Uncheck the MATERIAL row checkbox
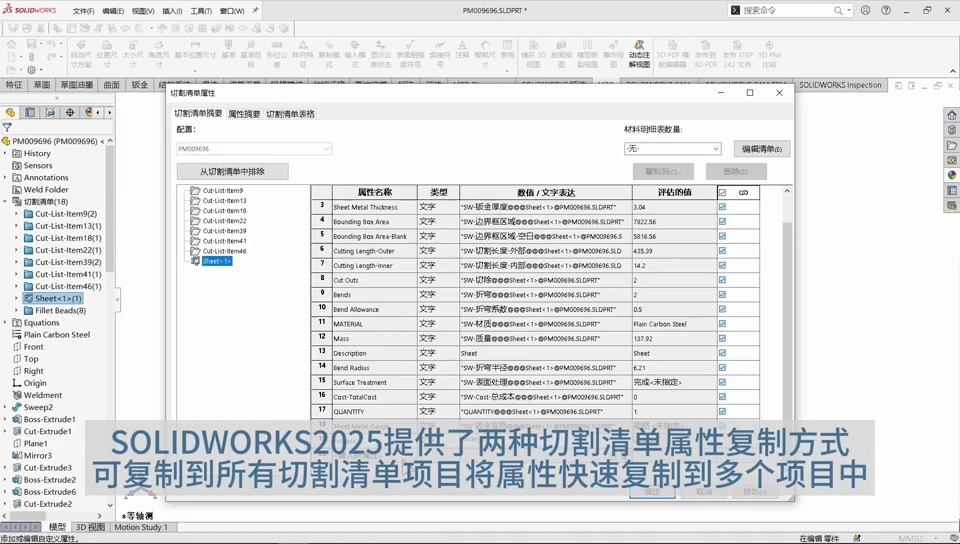The height and width of the screenshot is (544, 960). (x=722, y=324)
